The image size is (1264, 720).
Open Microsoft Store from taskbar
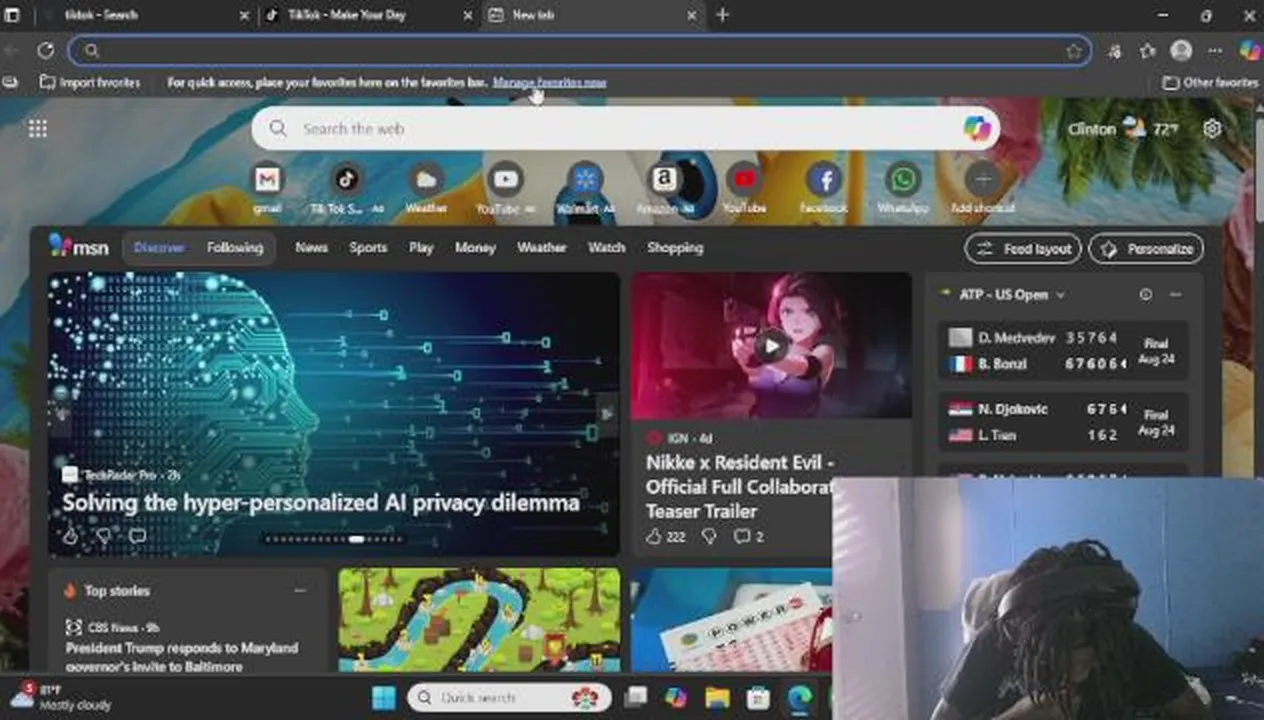[x=758, y=697]
